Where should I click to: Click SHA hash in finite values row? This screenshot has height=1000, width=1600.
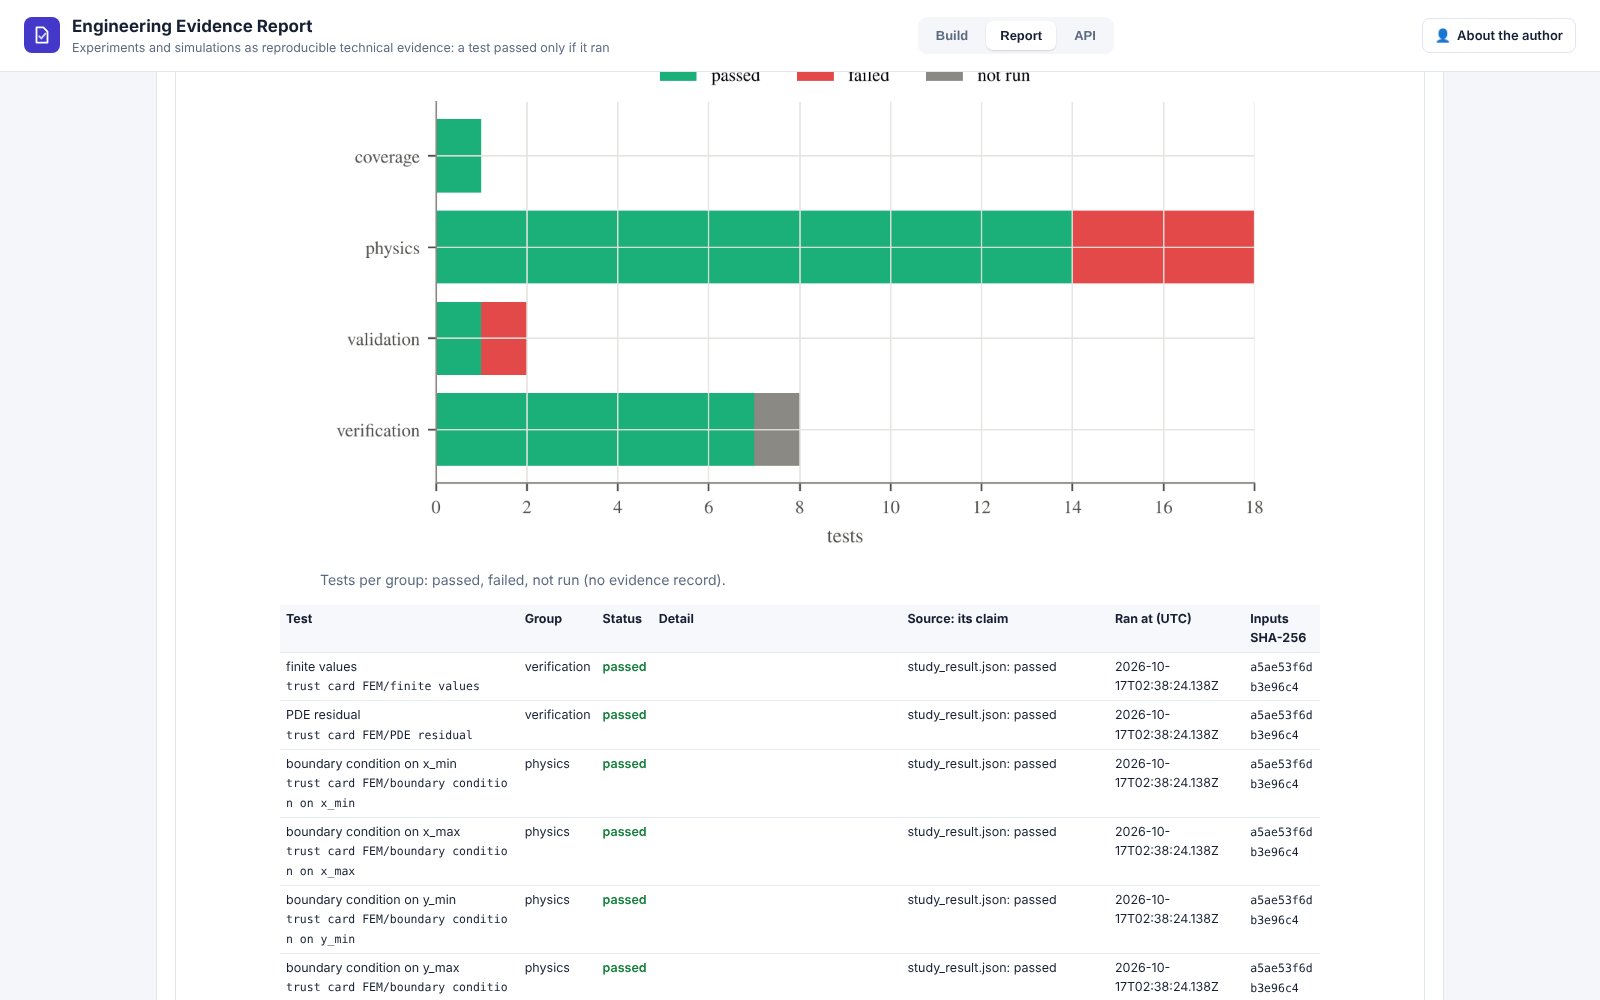pos(1281,677)
